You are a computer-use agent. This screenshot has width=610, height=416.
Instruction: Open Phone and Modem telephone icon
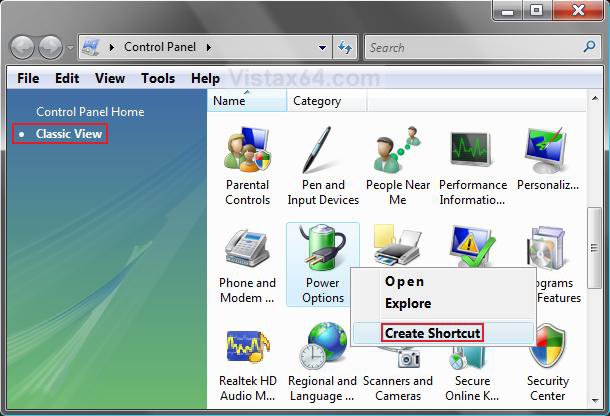pos(247,247)
